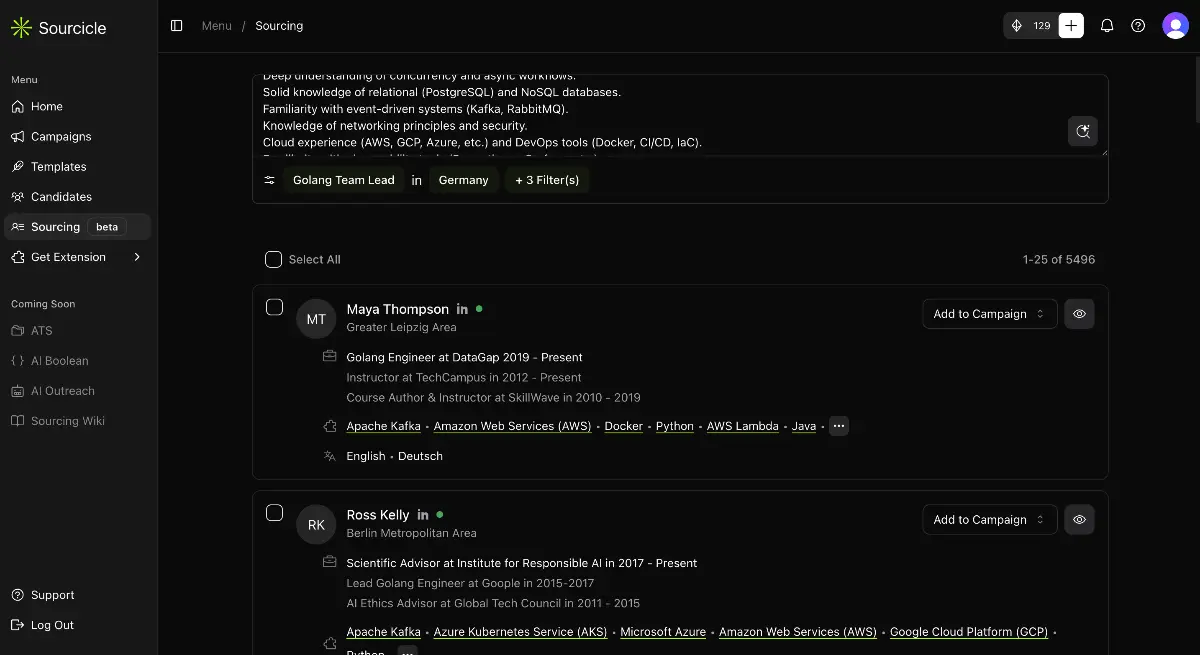Viewport: 1200px width, 655px height.
Task: Open the filter settings icon beside Golang Team Lead
Action: (x=268, y=180)
